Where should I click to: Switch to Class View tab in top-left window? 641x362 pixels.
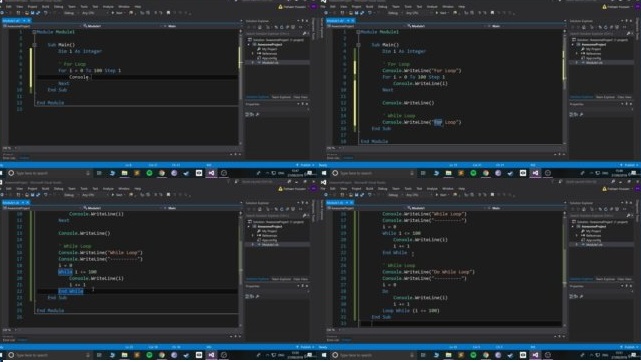pos(300,97)
